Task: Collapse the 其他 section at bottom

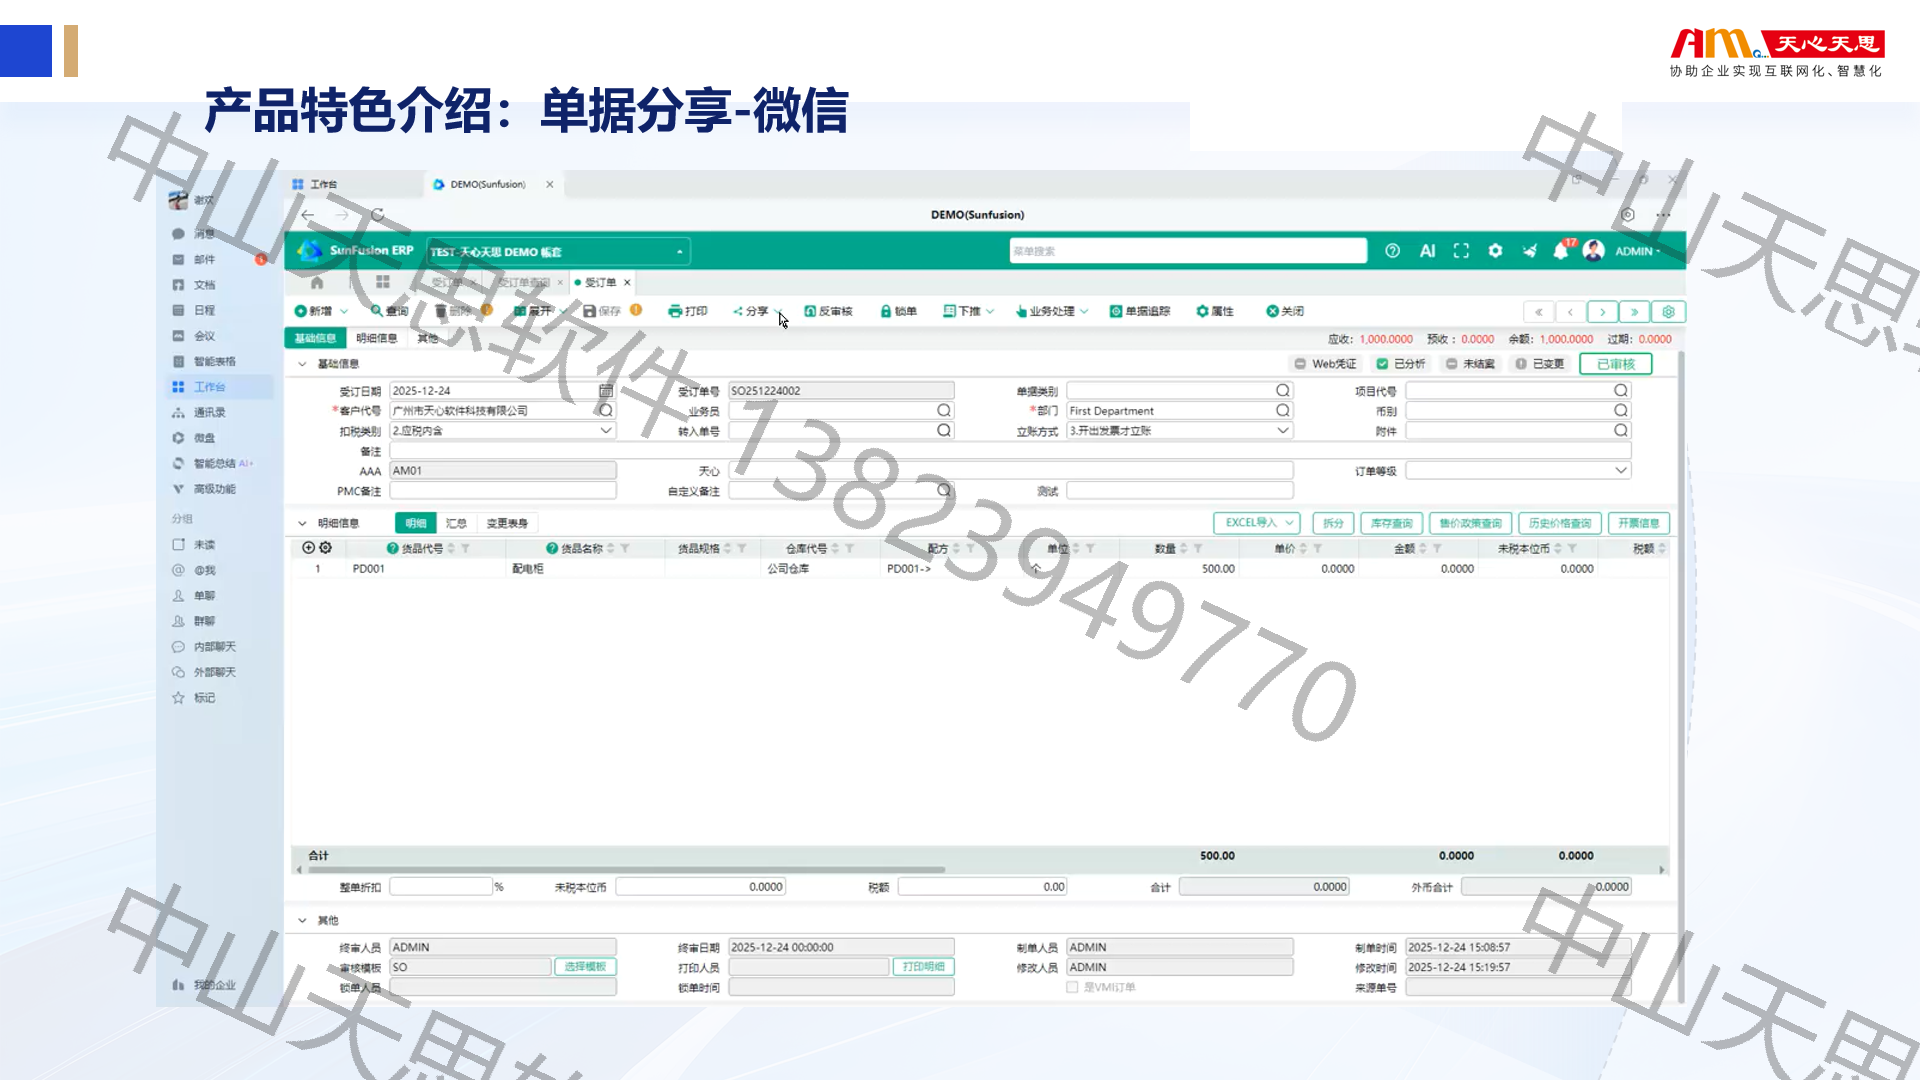Action: click(x=302, y=920)
